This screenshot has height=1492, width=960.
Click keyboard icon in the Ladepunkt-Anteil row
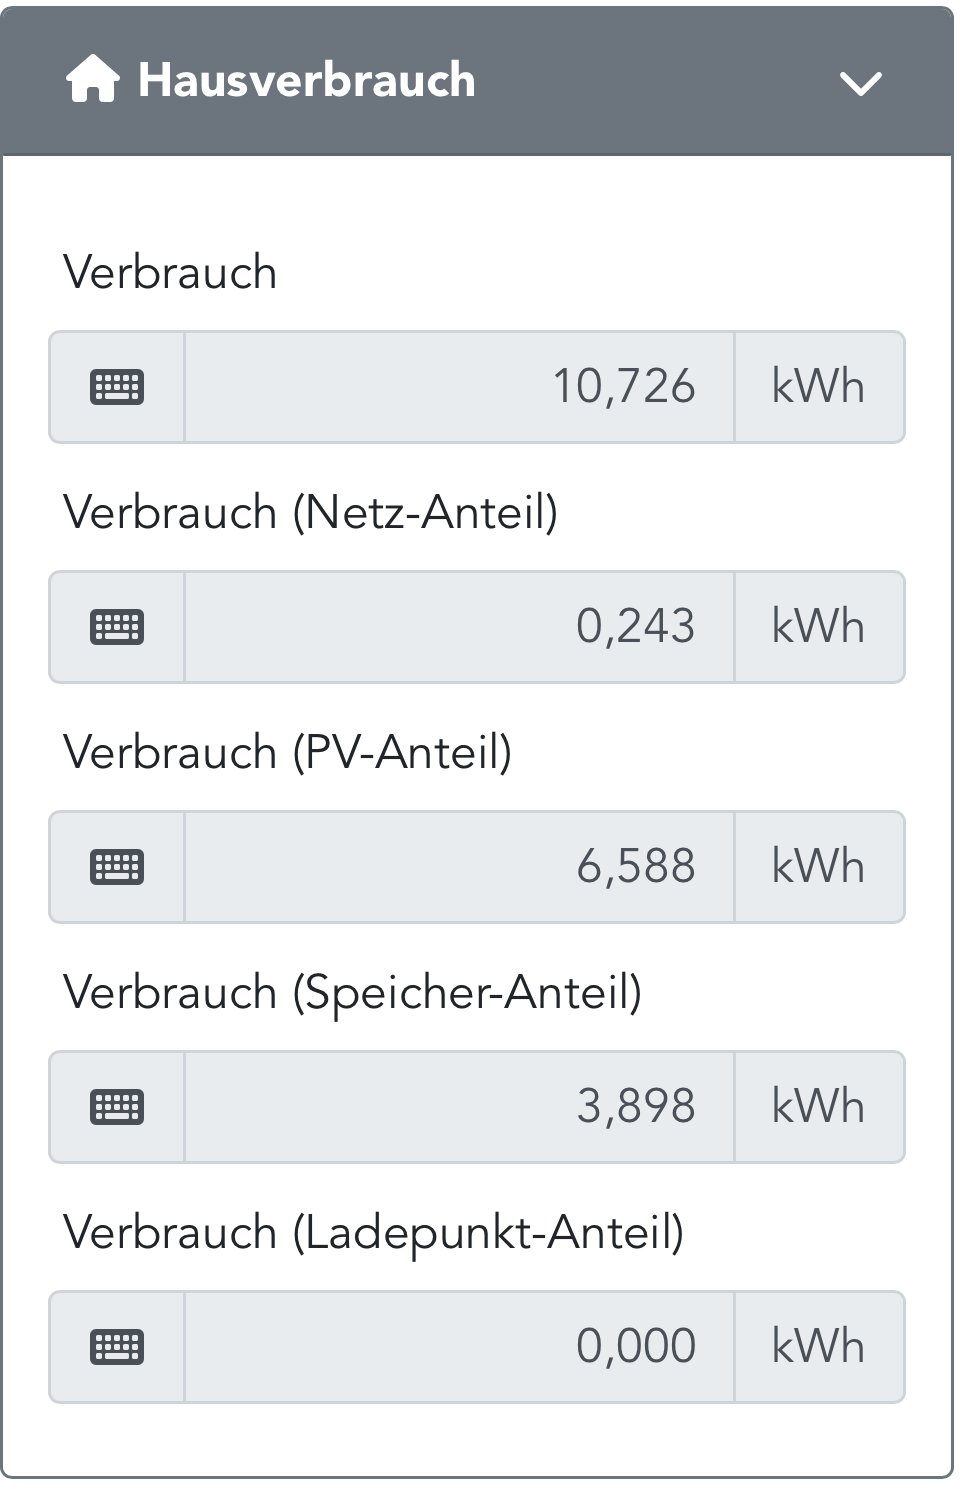point(117,1347)
